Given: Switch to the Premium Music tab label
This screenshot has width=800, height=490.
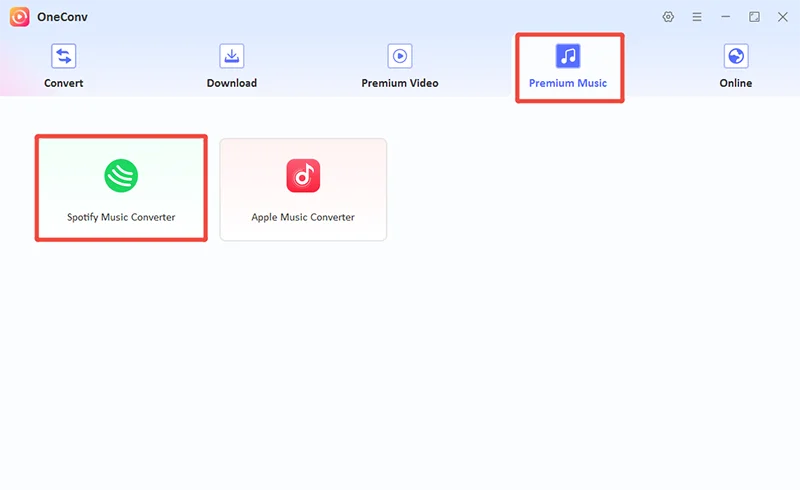Looking at the screenshot, I should click(x=568, y=83).
